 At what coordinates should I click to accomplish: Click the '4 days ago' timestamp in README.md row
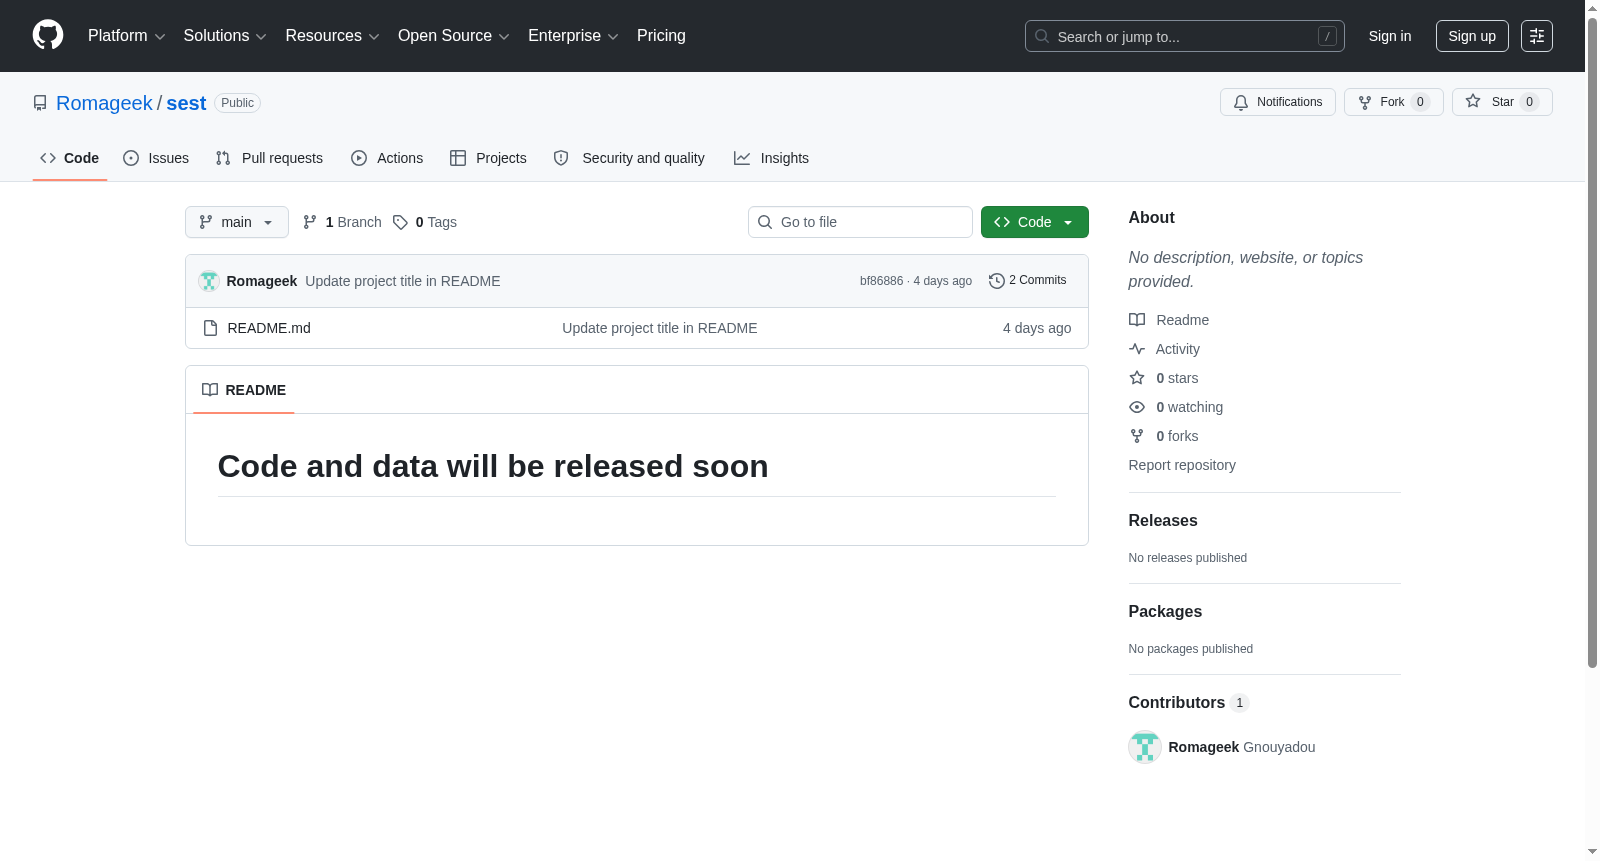click(1037, 328)
